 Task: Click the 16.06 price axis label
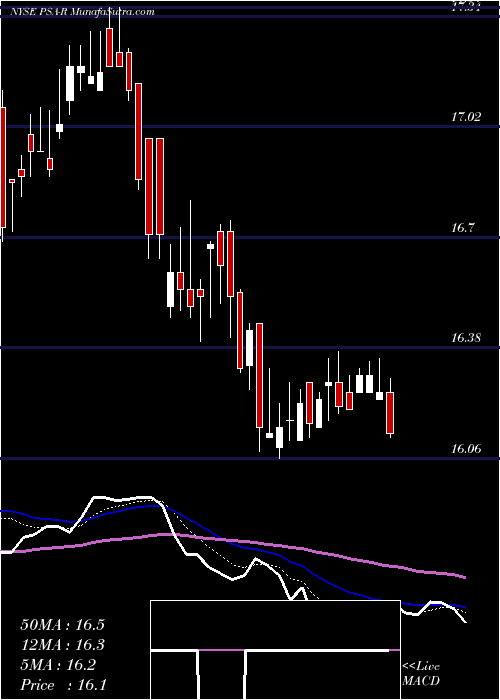coord(467,449)
